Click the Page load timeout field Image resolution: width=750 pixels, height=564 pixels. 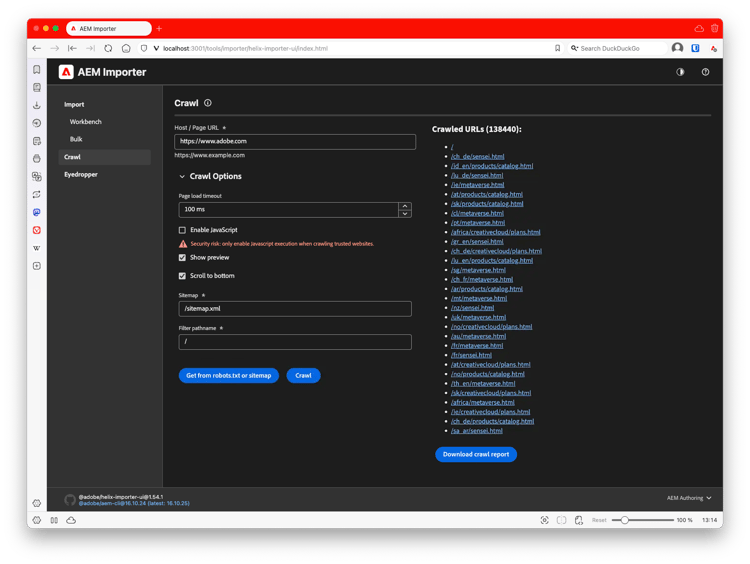pos(288,210)
